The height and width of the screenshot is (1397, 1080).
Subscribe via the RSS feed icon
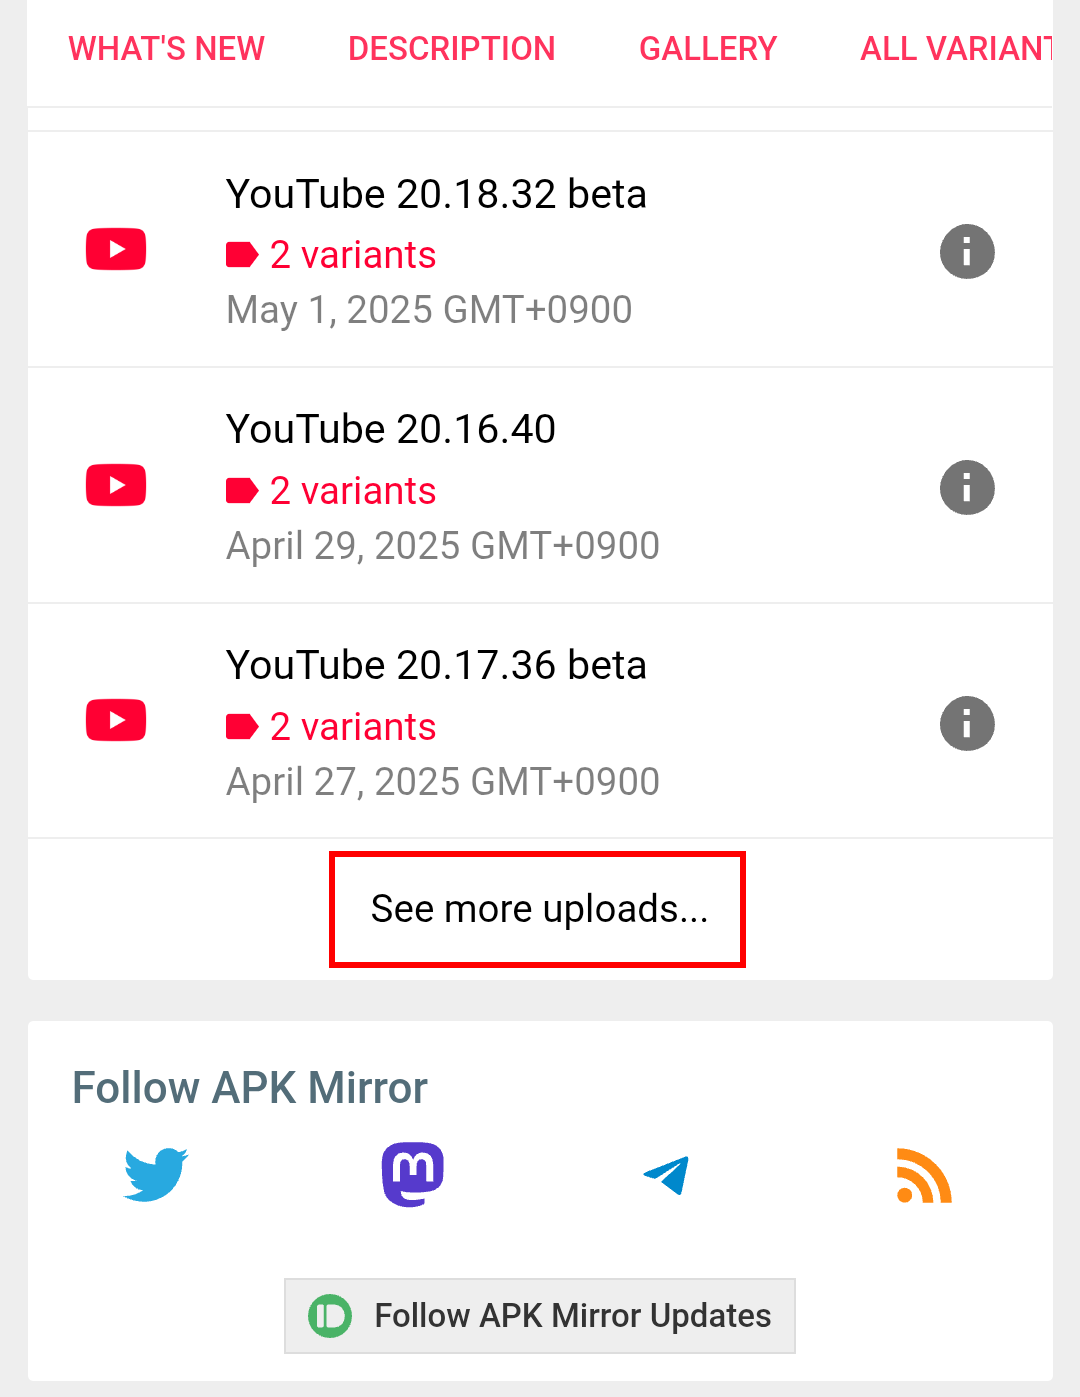coord(922,1177)
